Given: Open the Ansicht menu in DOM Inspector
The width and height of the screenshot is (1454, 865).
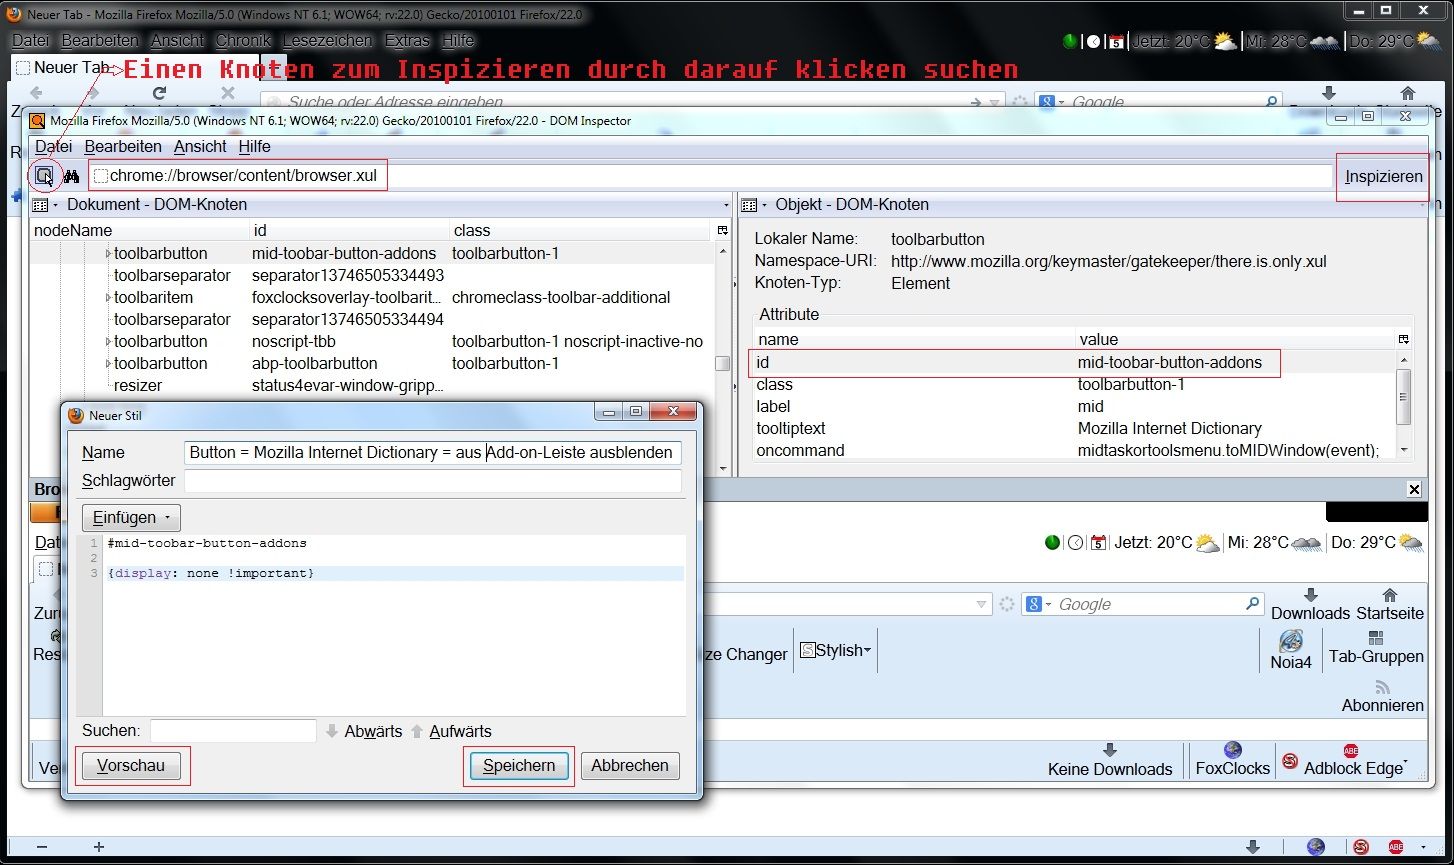Looking at the screenshot, I should 200,146.
